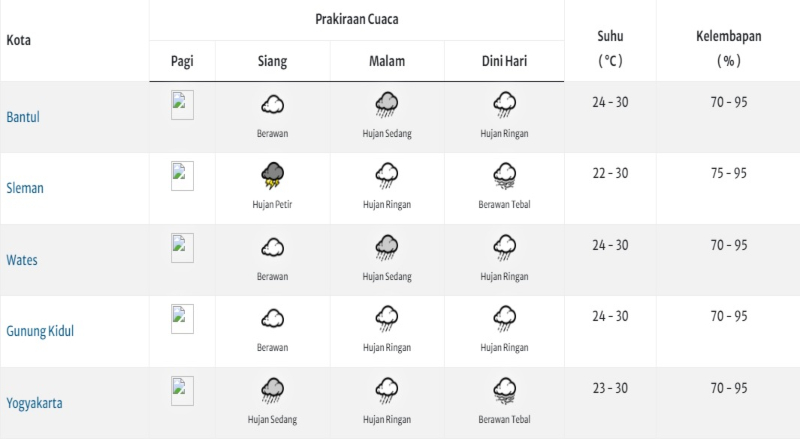Click Gunung Kidul's Malam Hujan Ringan icon
Screen dimensions: 800x439
click(x=387, y=319)
